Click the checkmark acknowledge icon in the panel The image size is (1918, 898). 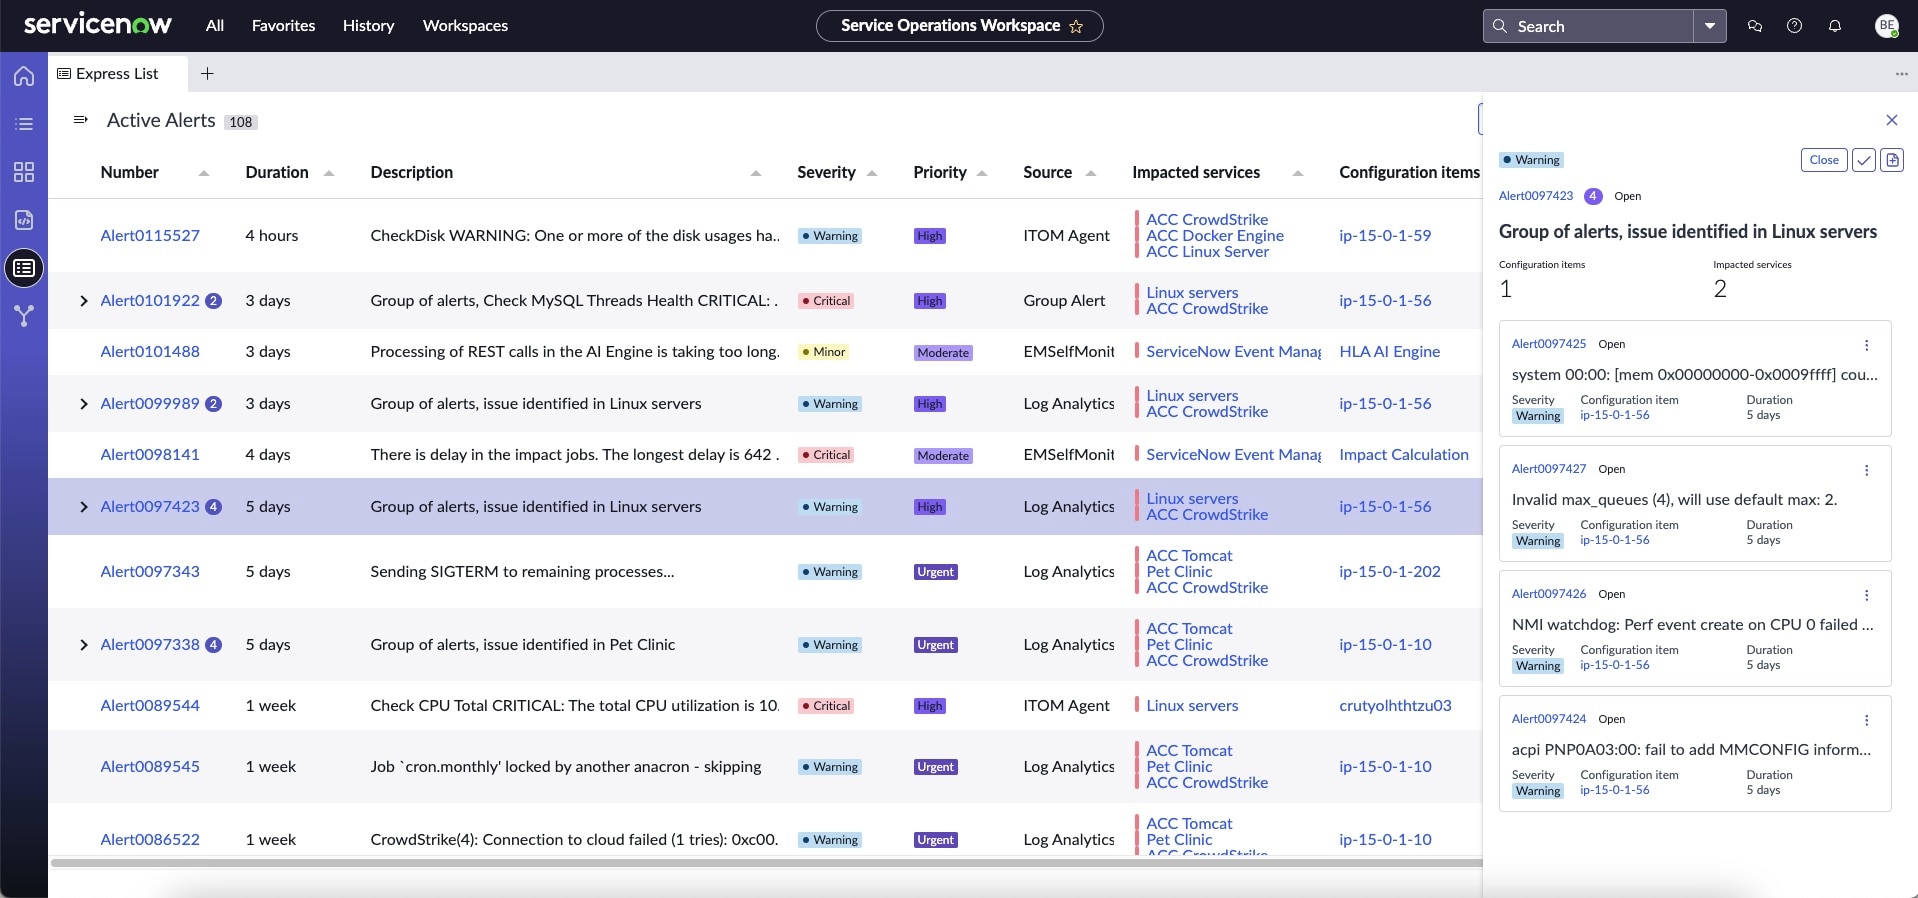pyautogui.click(x=1863, y=160)
